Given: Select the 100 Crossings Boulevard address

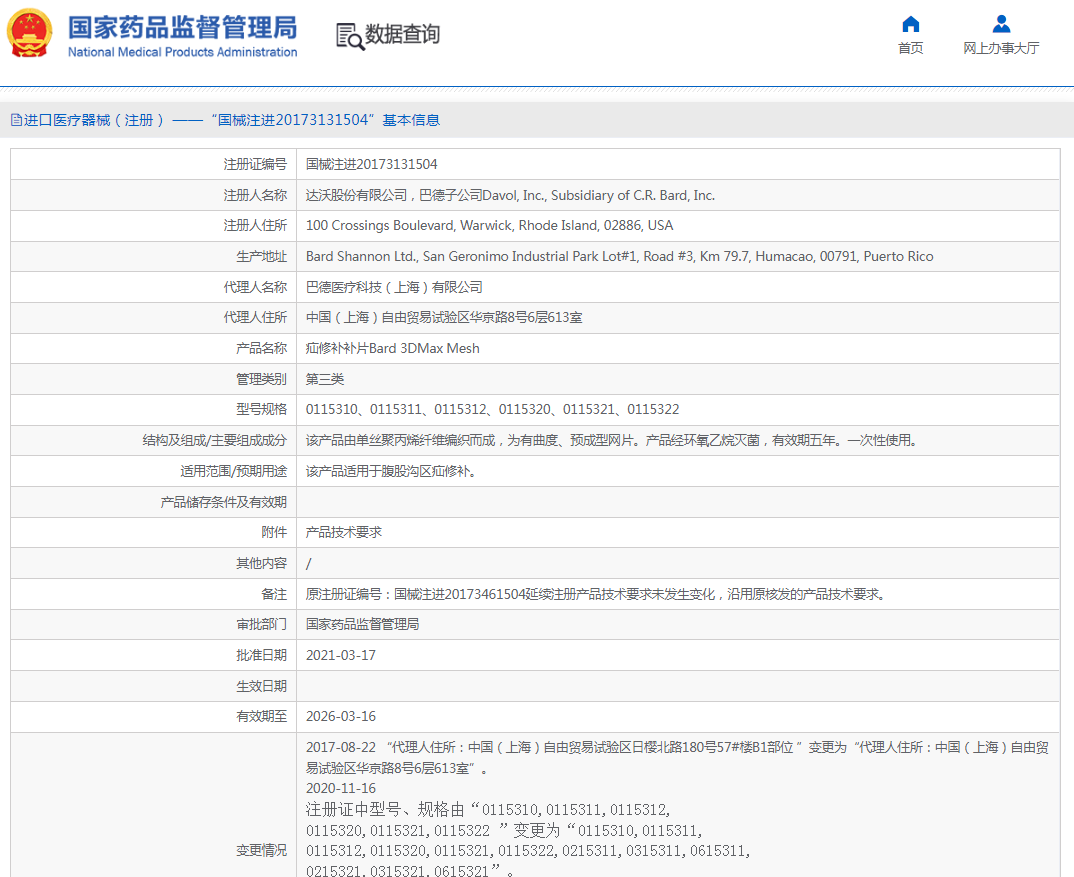Looking at the screenshot, I should (x=489, y=225).
